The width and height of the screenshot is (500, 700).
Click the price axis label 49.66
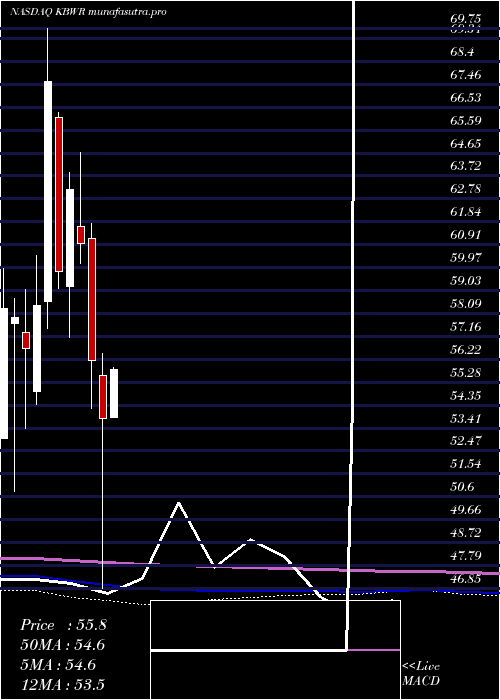click(466, 510)
